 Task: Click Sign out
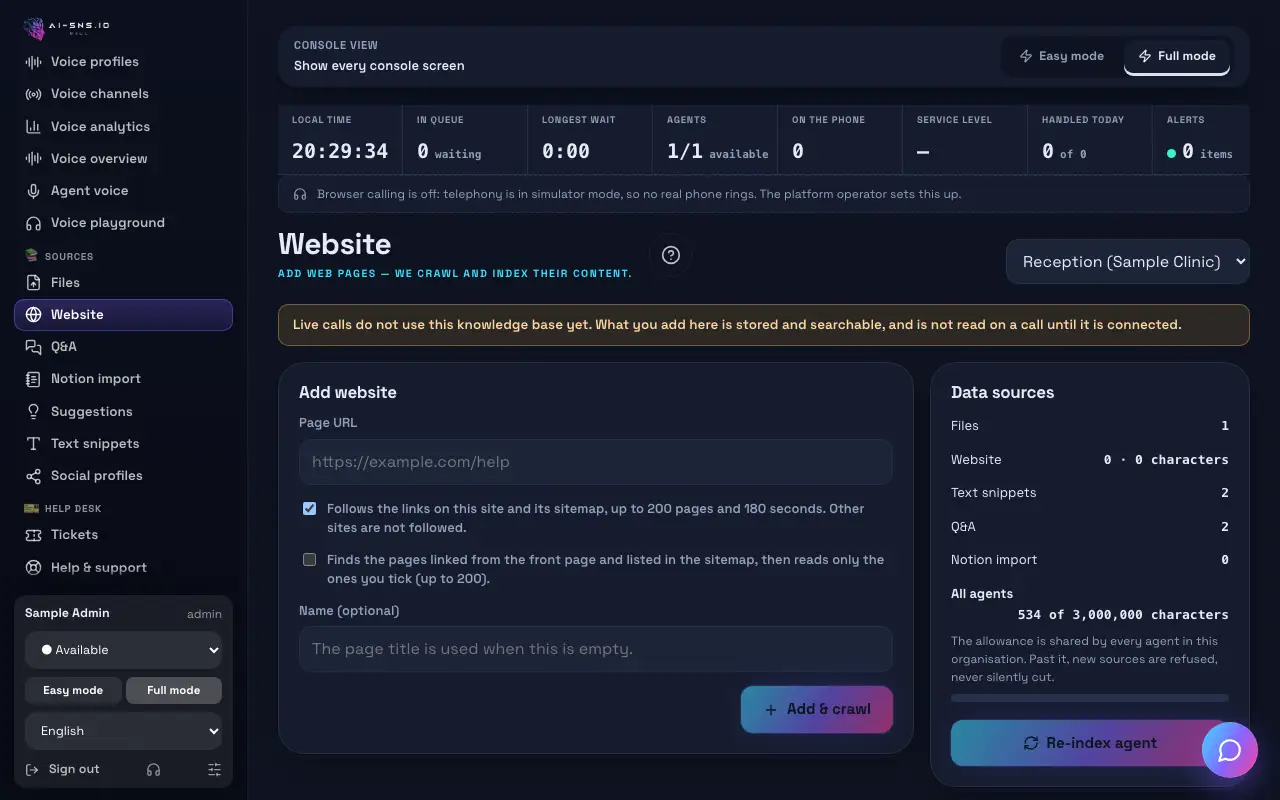coord(62,769)
